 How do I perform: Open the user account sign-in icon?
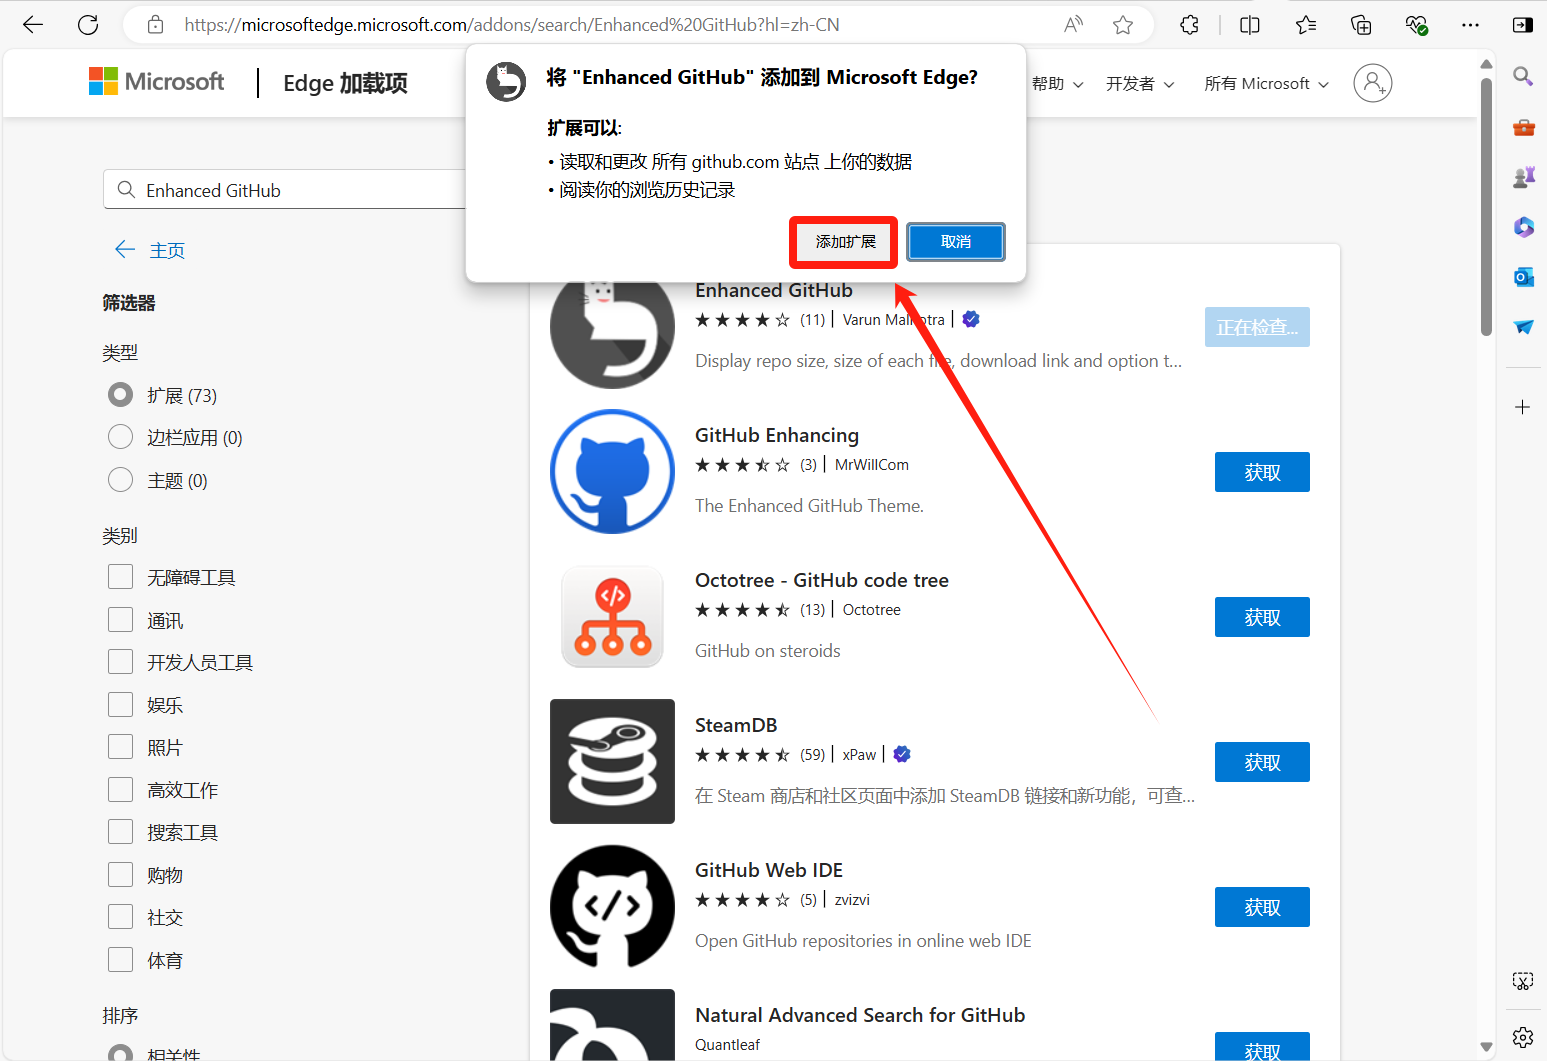(x=1372, y=83)
